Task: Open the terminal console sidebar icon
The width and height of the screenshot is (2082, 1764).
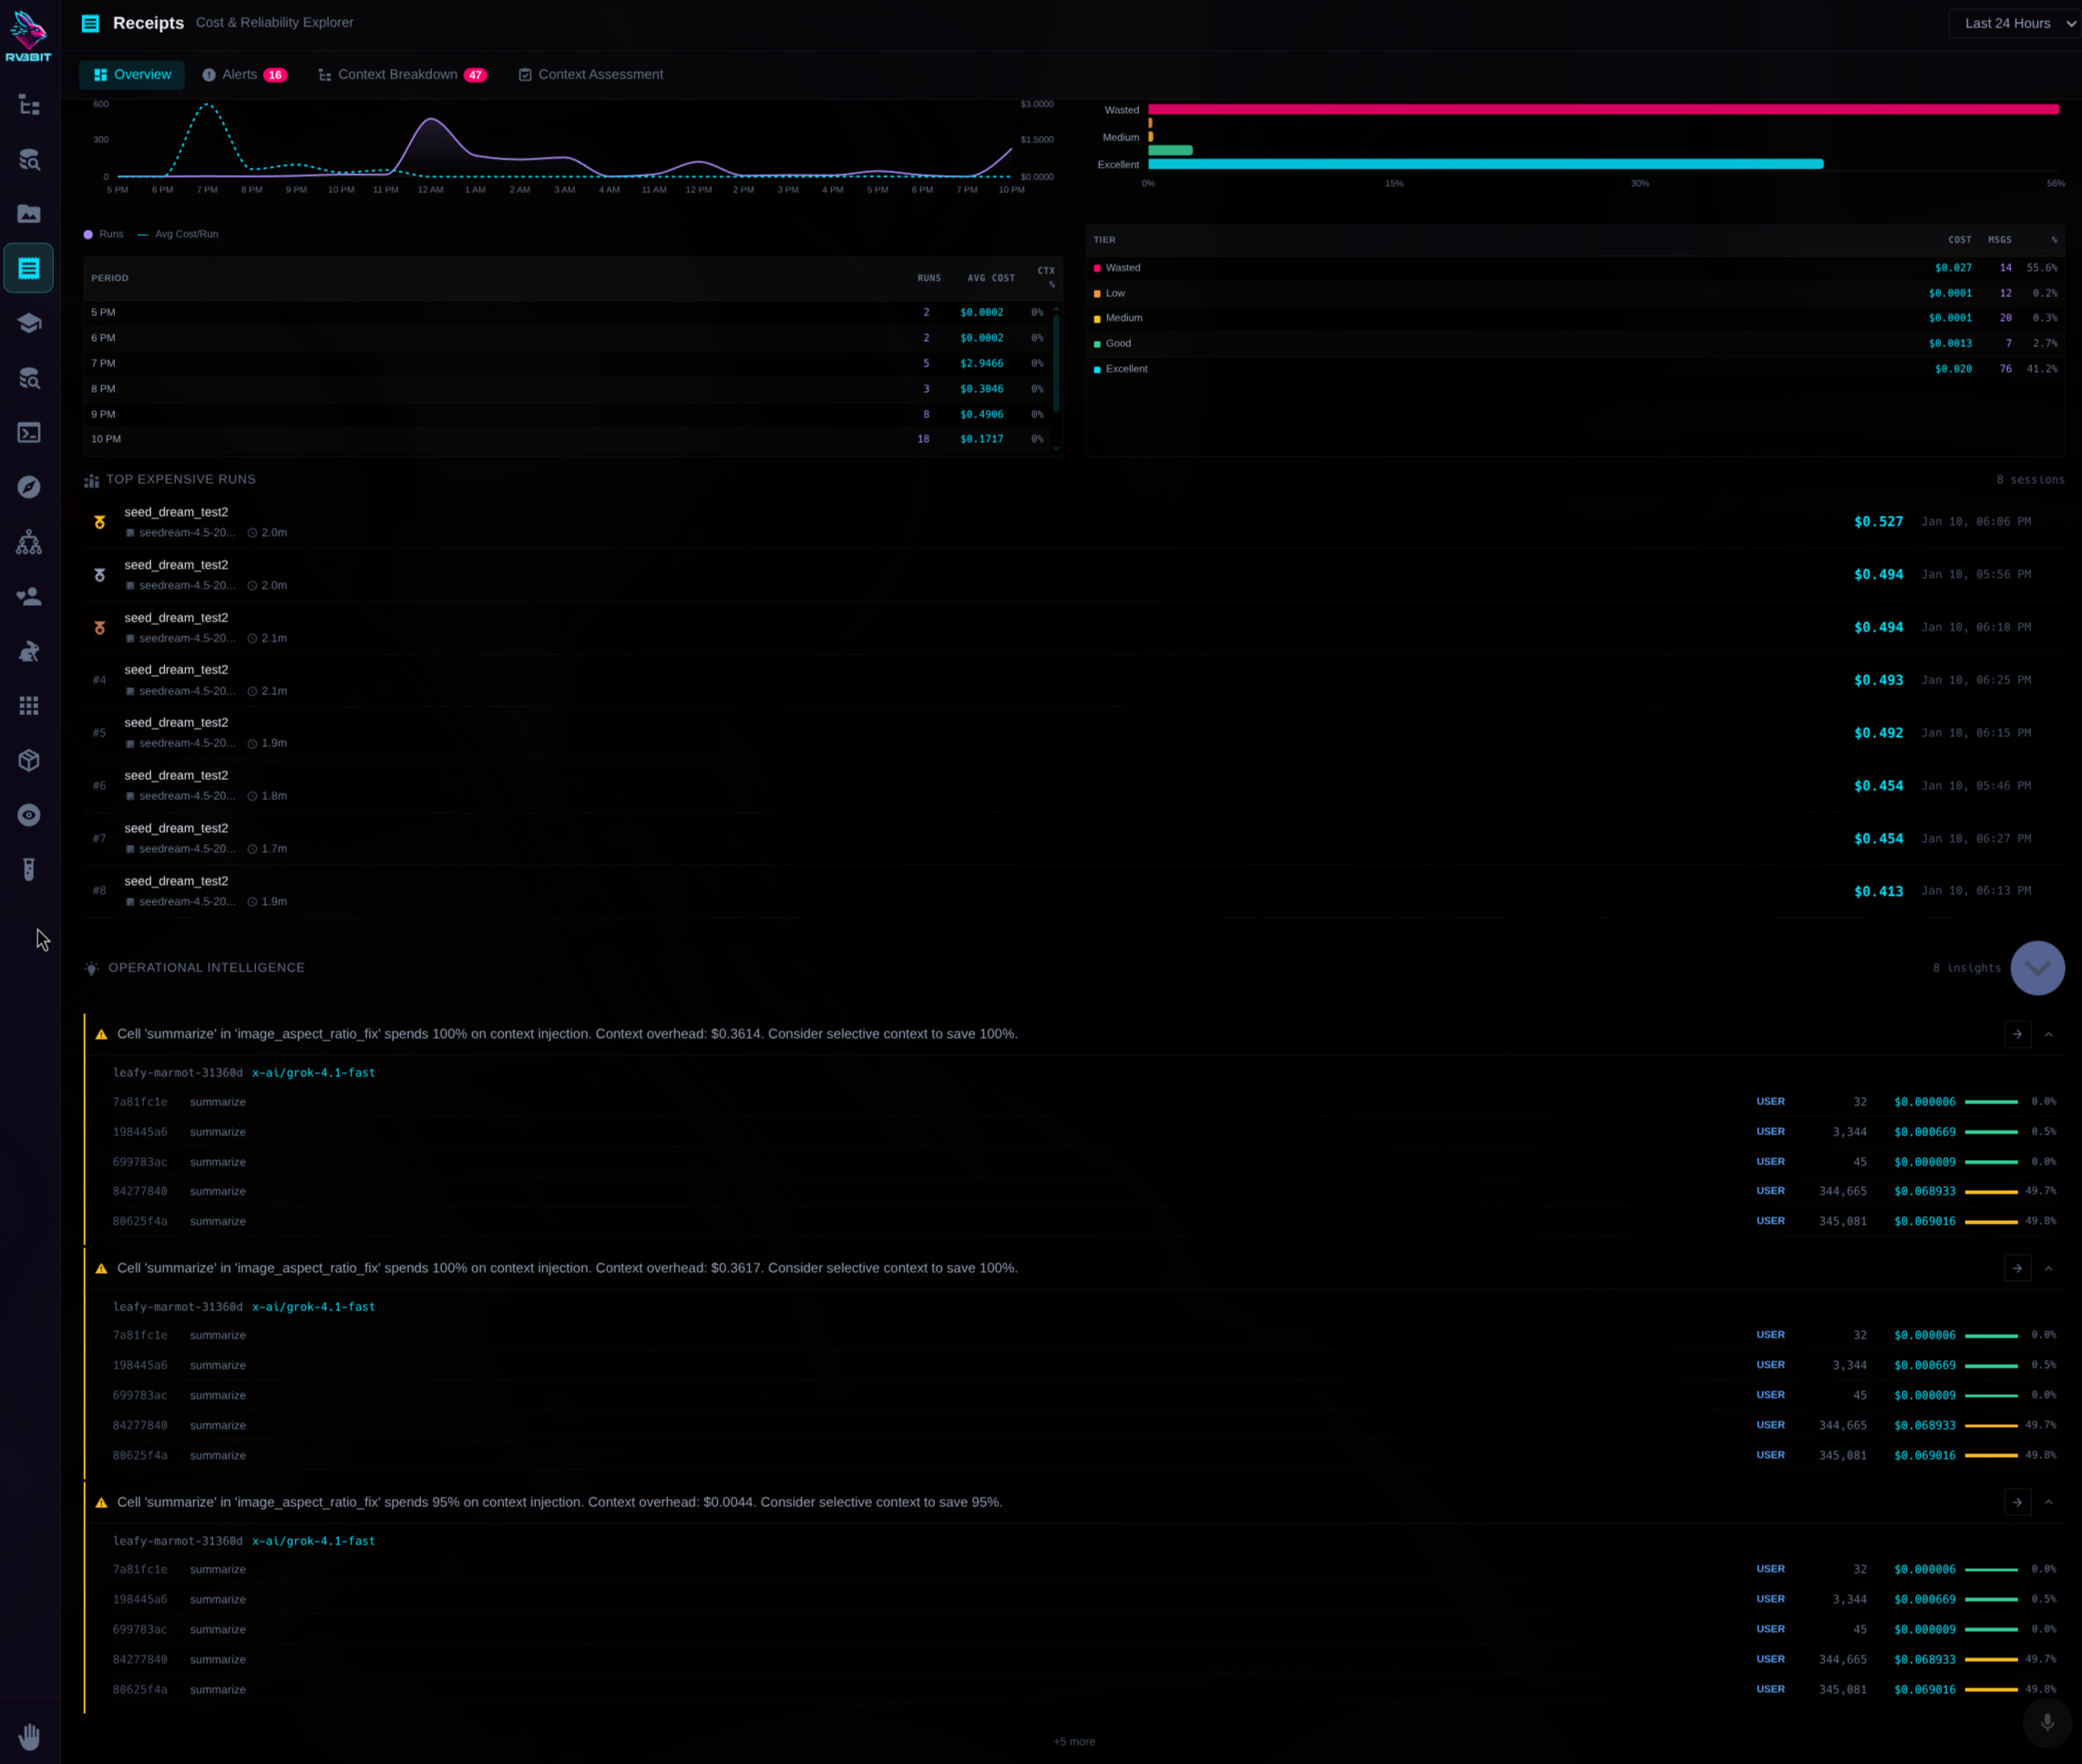Action: [x=29, y=433]
